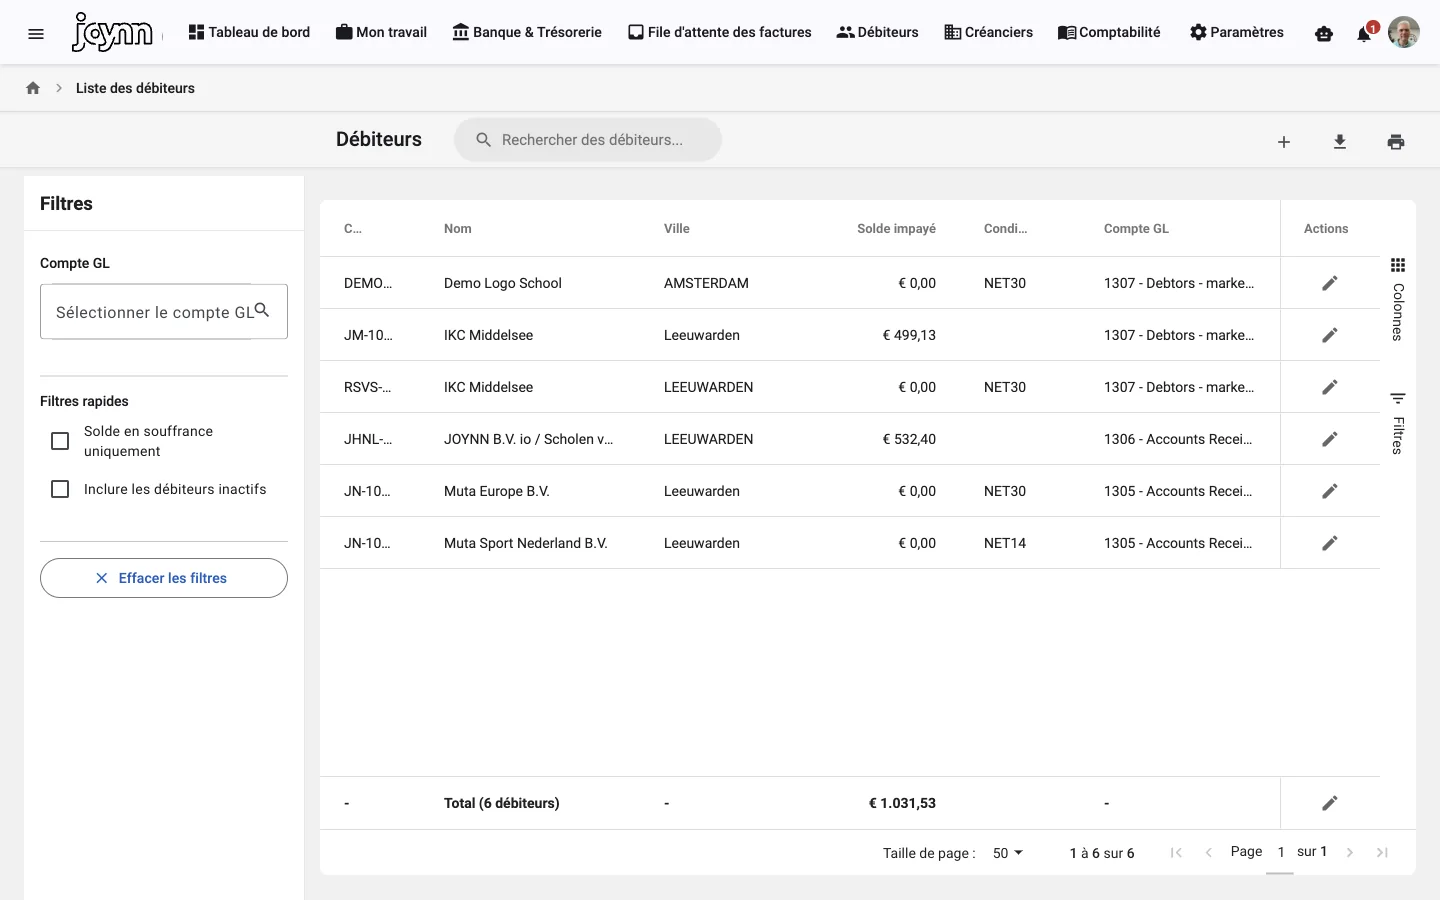
Task: Open File d'attente des factures
Action: pyautogui.click(x=720, y=32)
